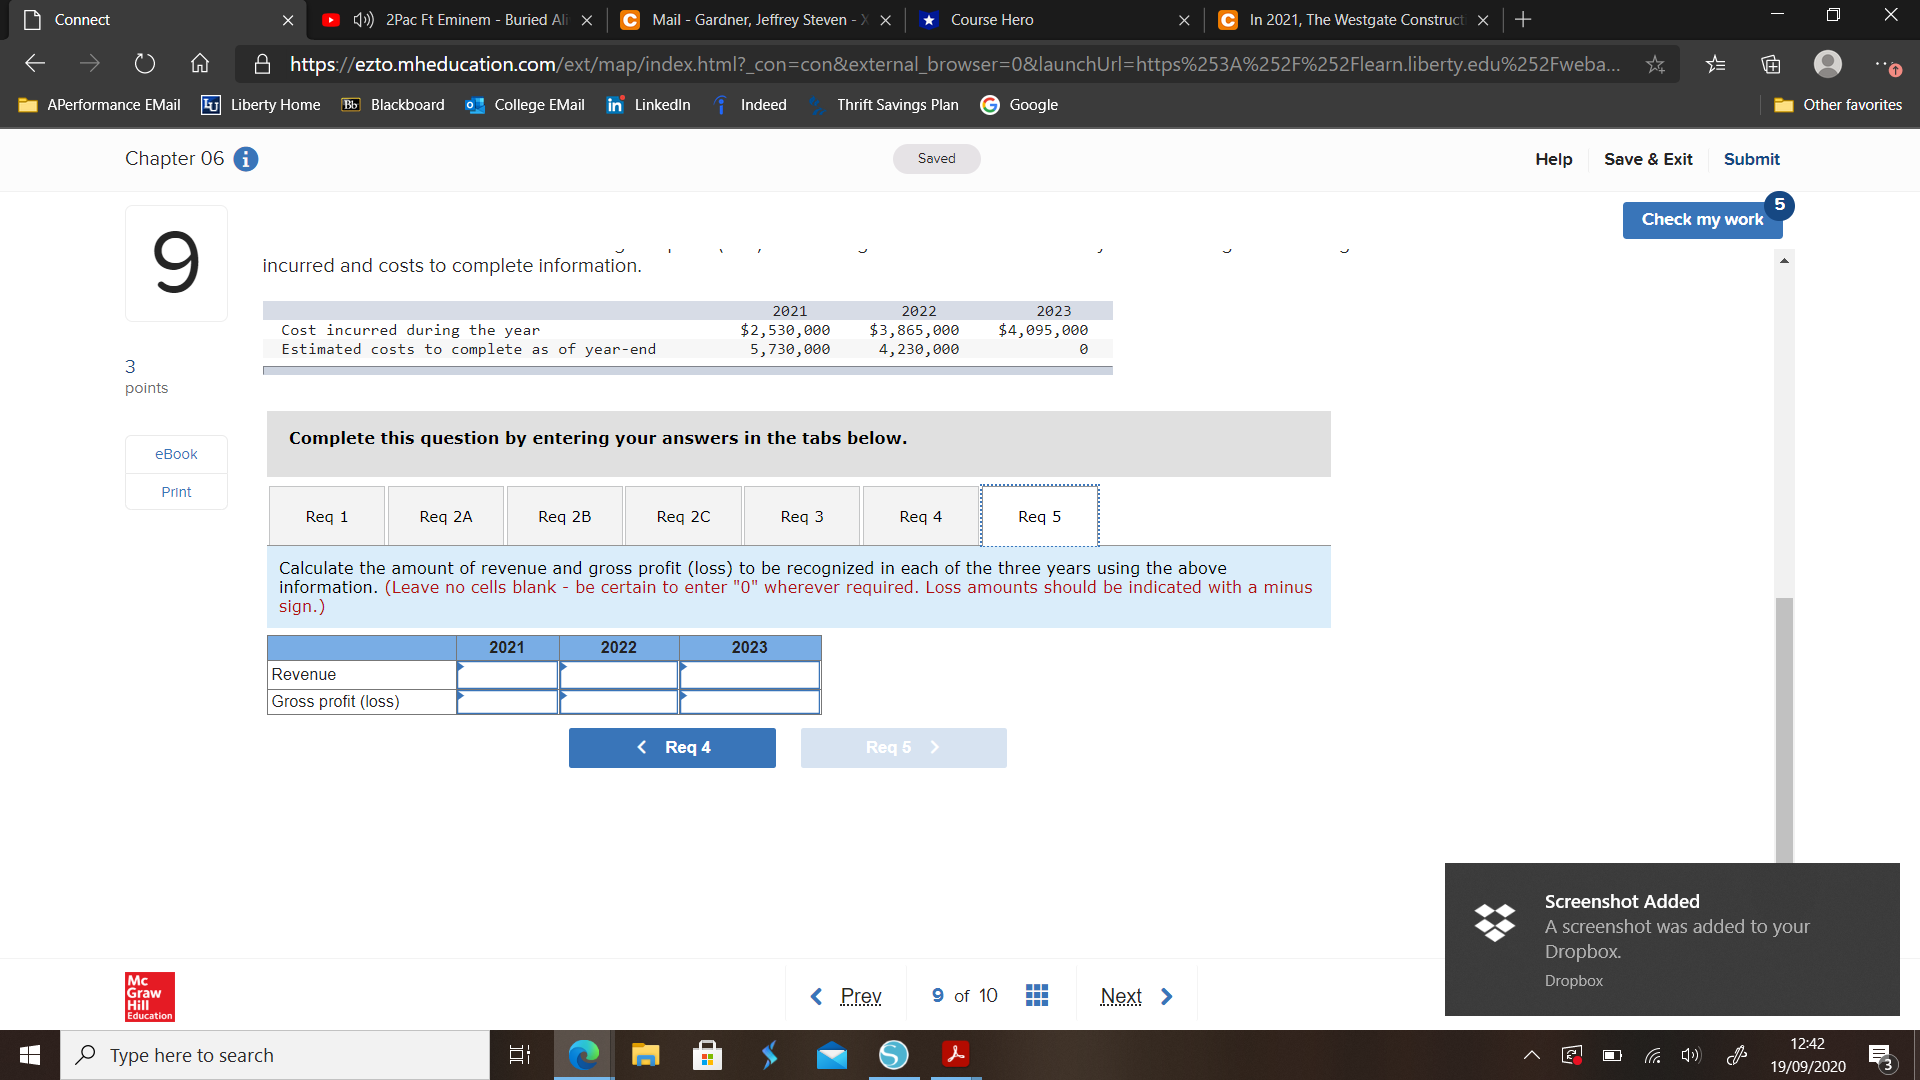This screenshot has height=1080, width=1920.
Task: Open Microsoft Edge from the taskbar
Action: tap(583, 1055)
